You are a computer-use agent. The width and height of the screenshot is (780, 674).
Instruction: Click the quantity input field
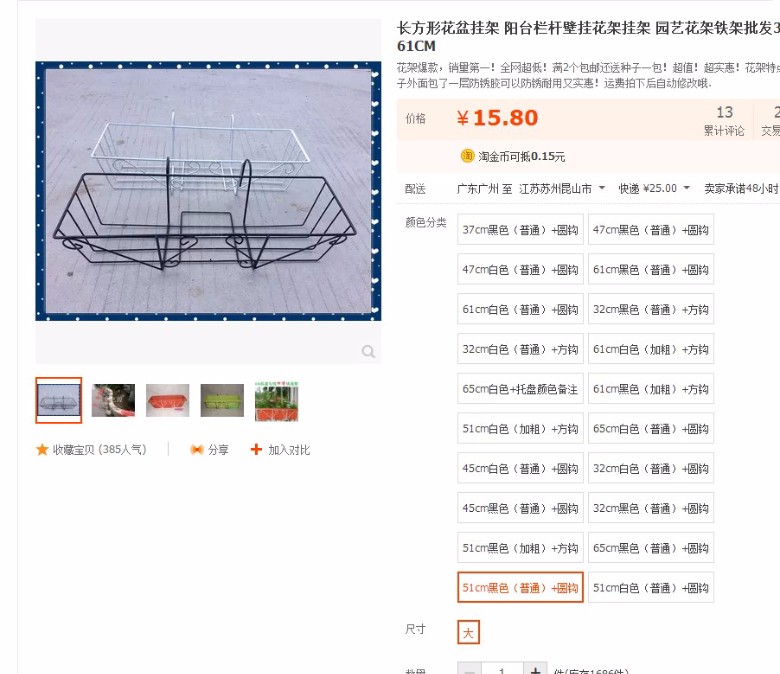[x=502, y=670]
